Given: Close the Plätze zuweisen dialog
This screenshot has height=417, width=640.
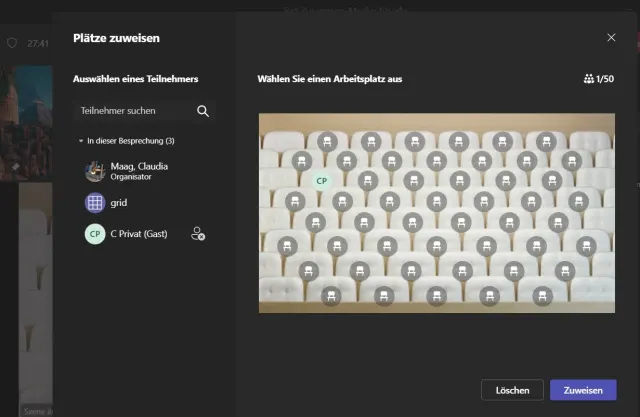Looking at the screenshot, I should pos(611,38).
